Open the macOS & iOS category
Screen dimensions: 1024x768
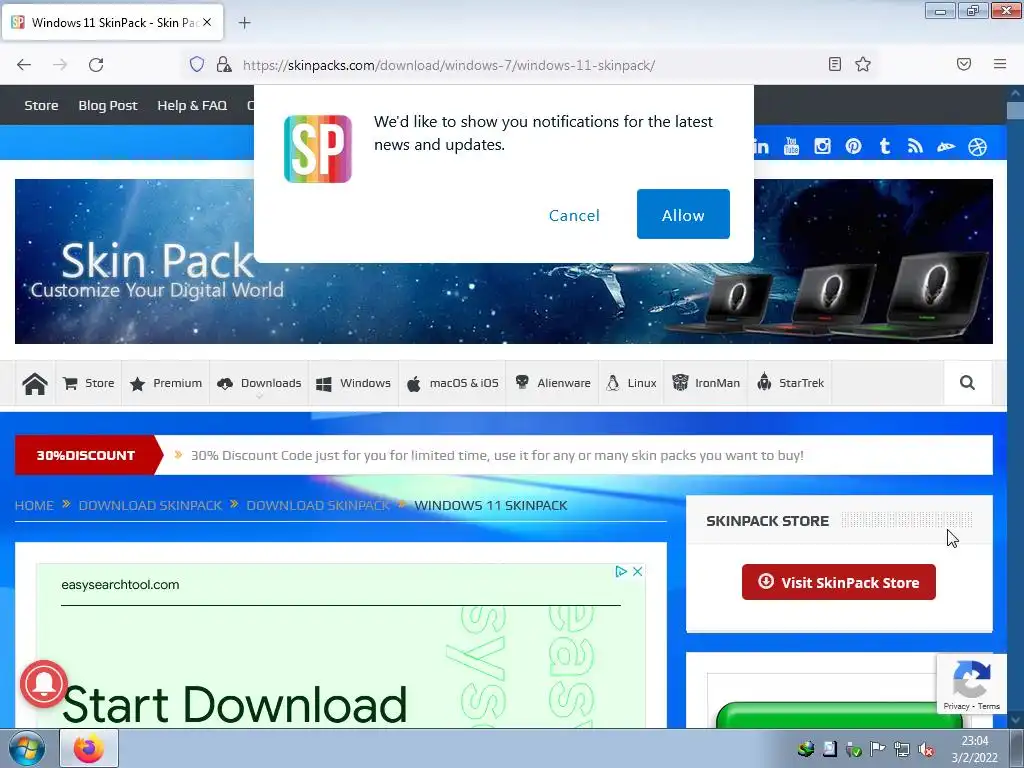click(x=452, y=383)
